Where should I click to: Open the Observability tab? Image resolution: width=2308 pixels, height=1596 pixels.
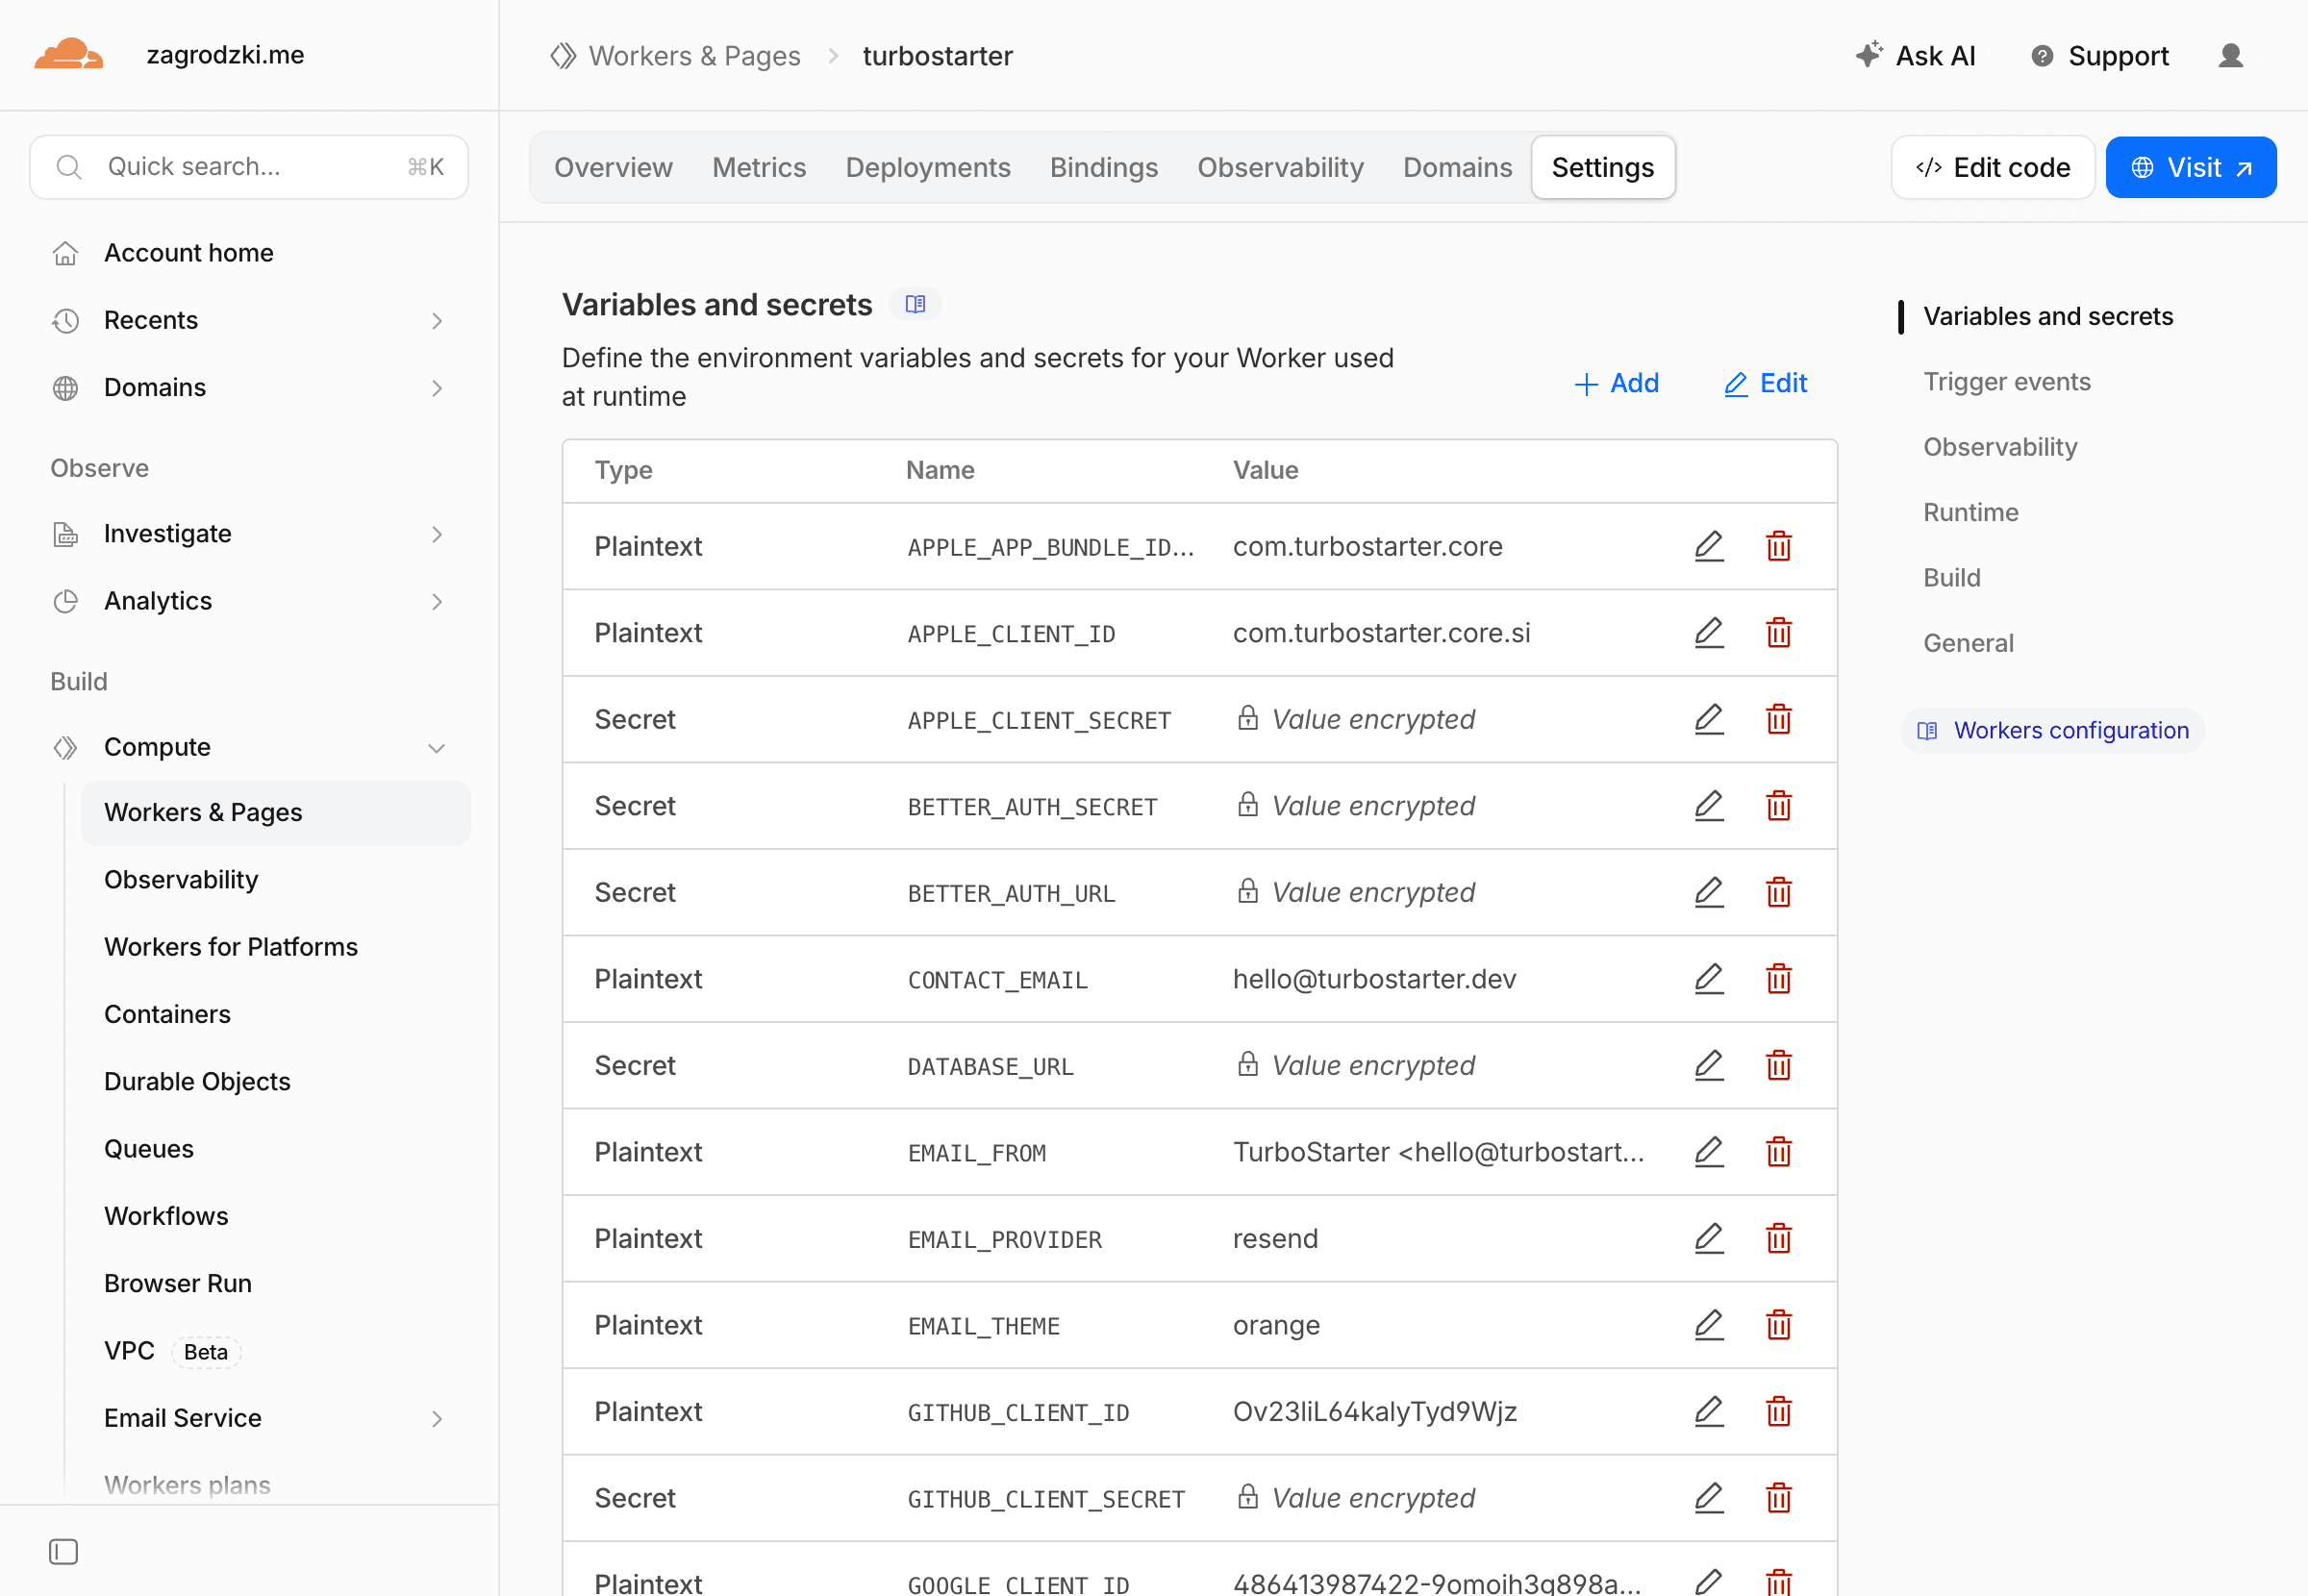click(x=1280, y=167)
